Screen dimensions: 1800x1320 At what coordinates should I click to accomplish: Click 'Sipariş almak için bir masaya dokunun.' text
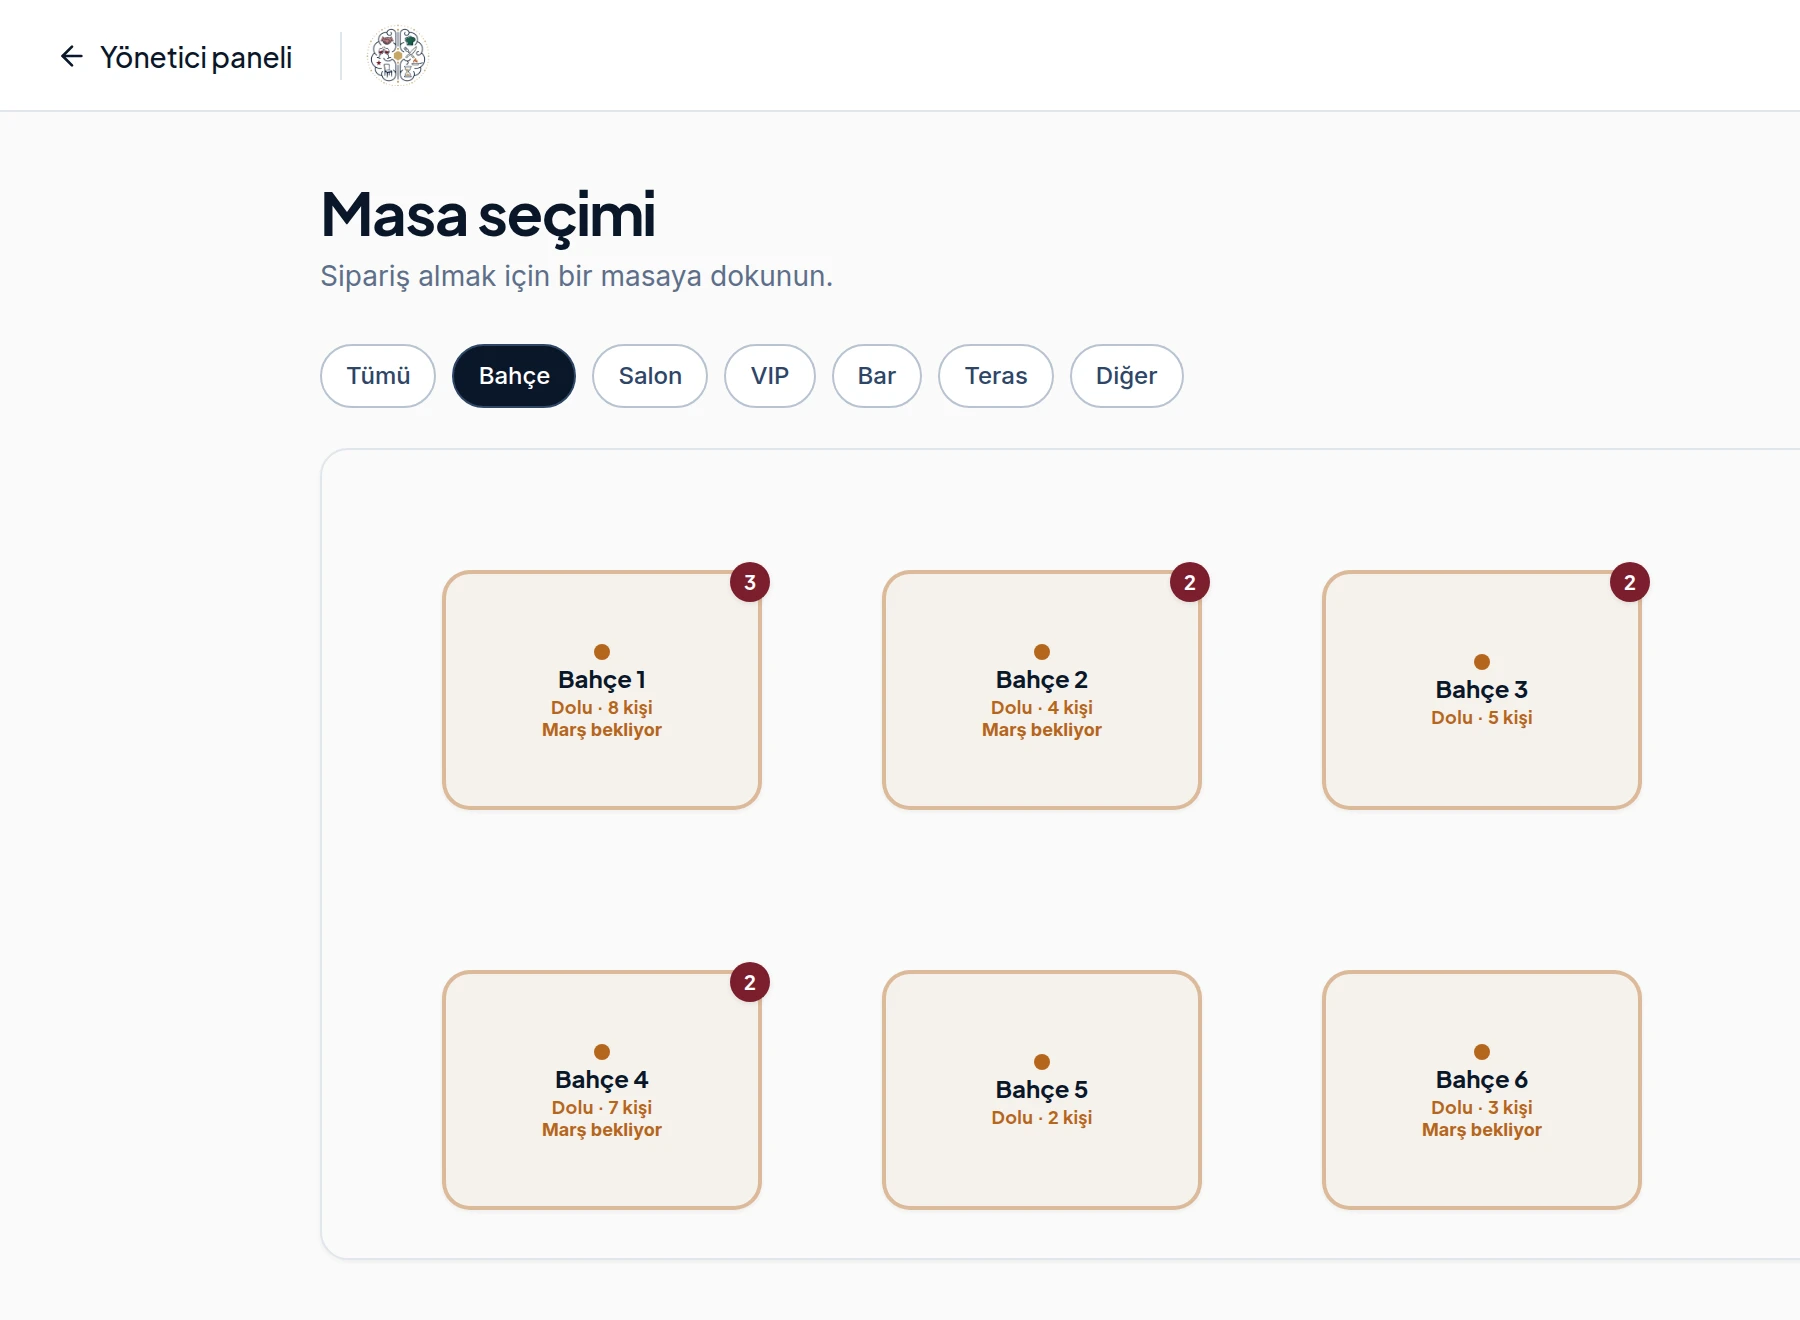tap(576, 276)
